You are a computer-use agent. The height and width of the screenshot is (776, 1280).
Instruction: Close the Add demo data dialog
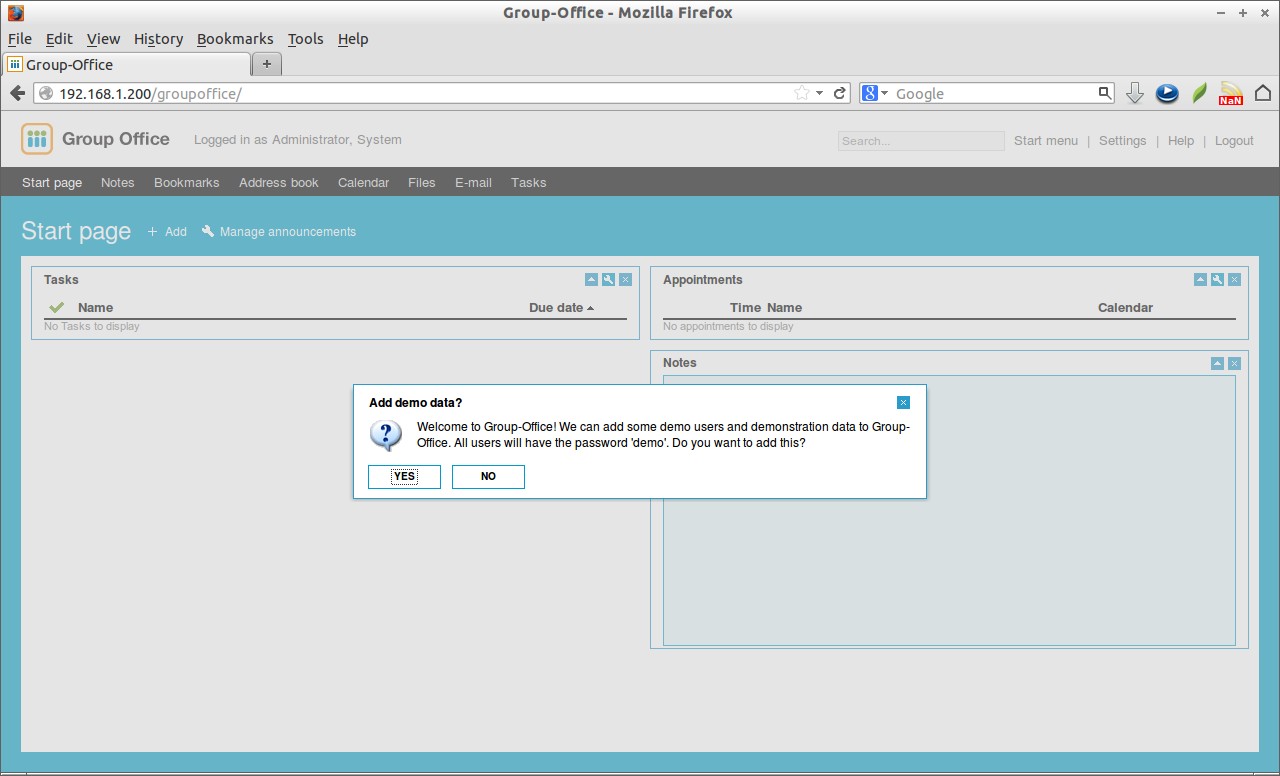pos(903,403)
